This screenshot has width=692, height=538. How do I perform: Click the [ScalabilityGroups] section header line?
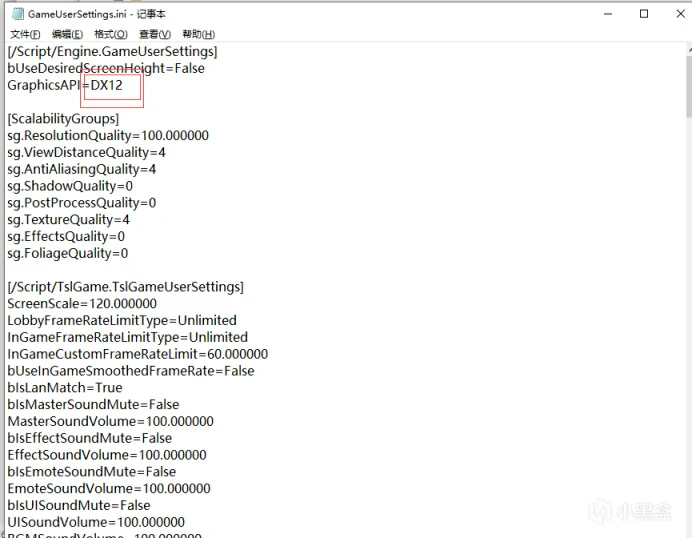point(63,119)
